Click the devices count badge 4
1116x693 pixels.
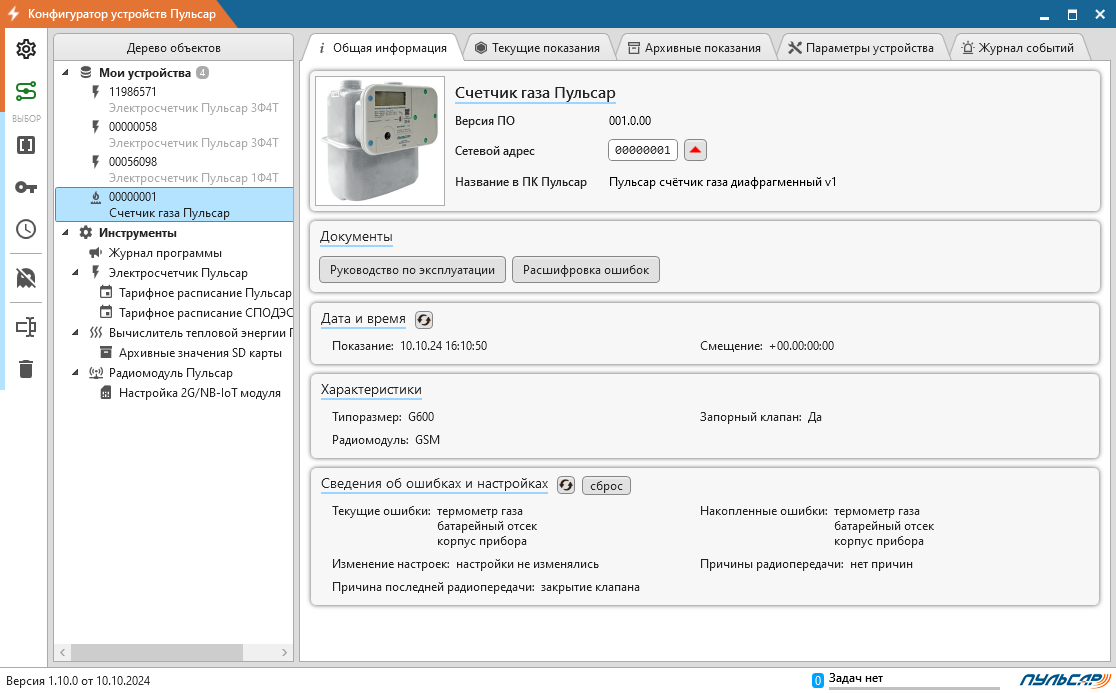point(203,73)
